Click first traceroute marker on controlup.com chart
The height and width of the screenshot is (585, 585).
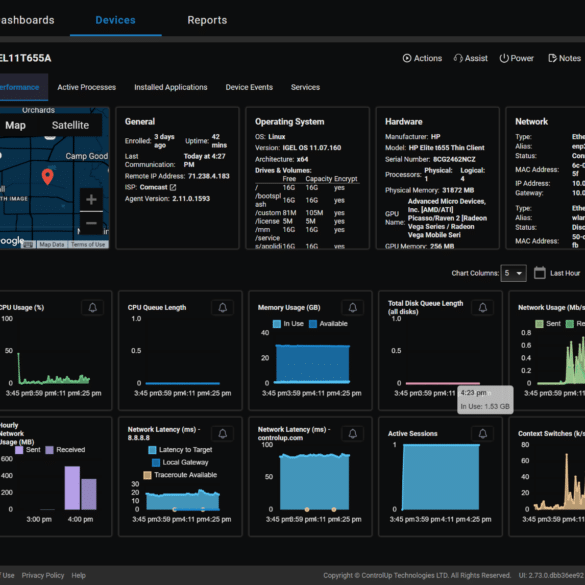click(307, 509)
